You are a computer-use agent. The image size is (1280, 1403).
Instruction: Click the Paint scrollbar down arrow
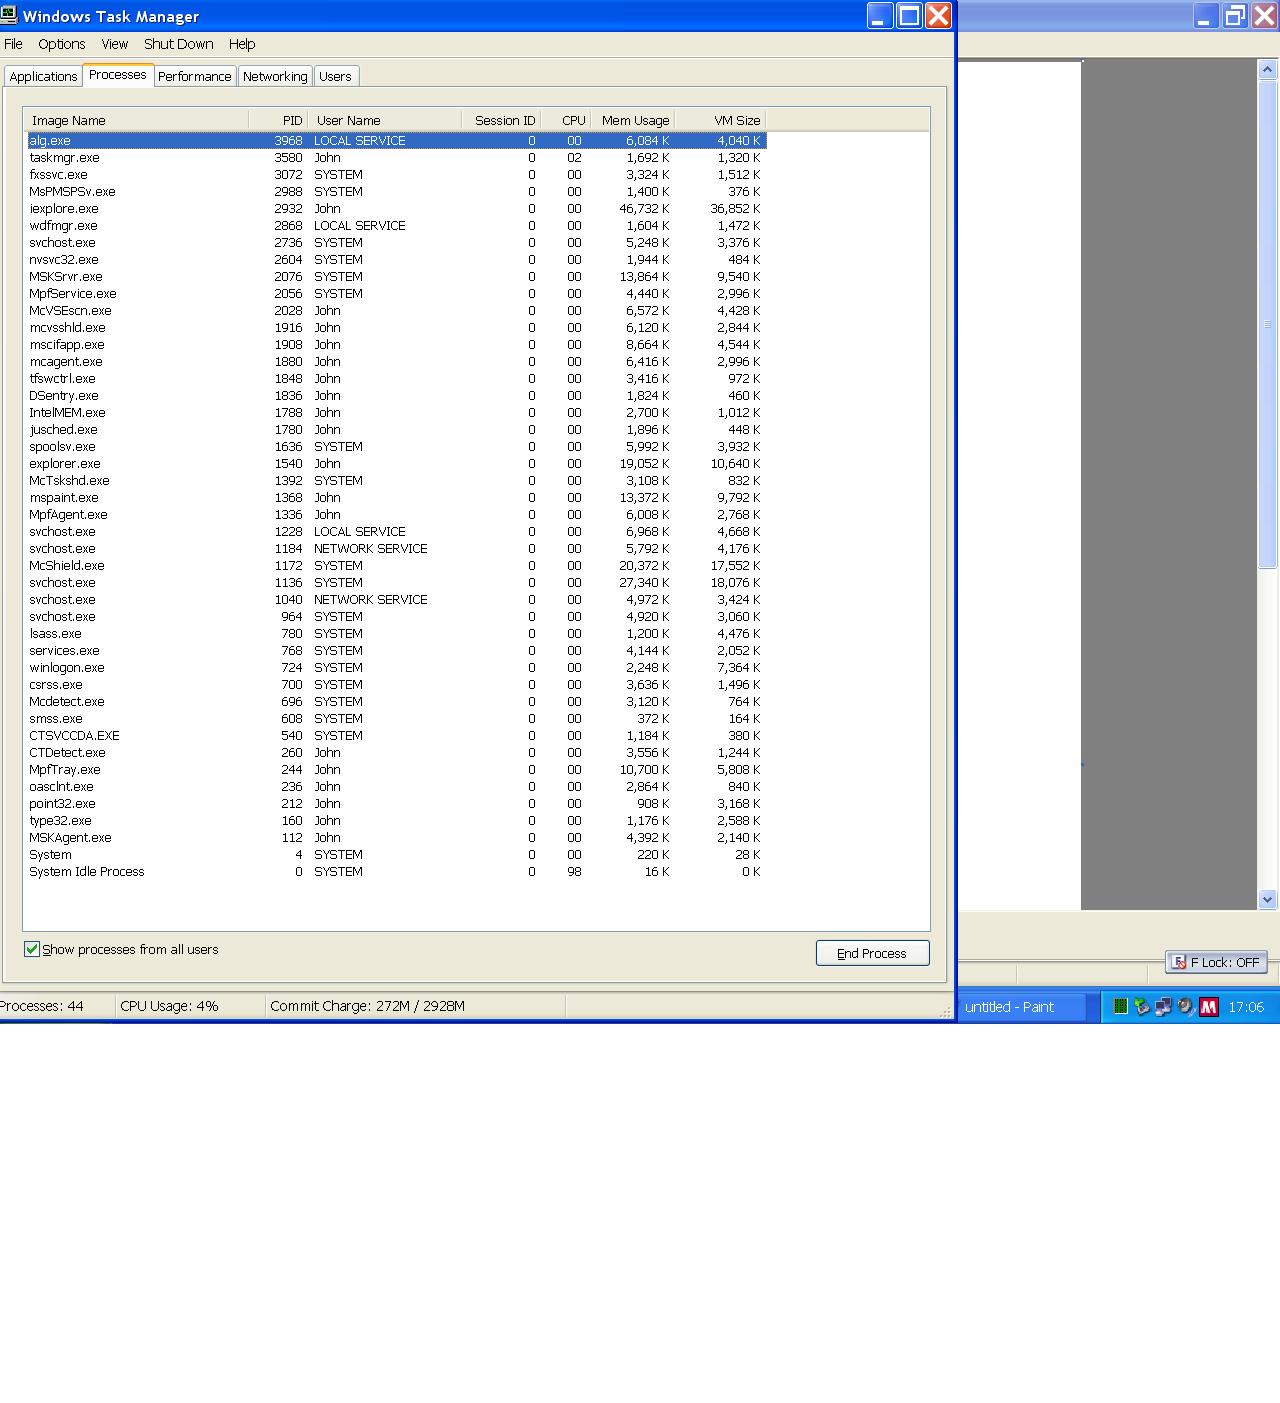coord(1267,899)
